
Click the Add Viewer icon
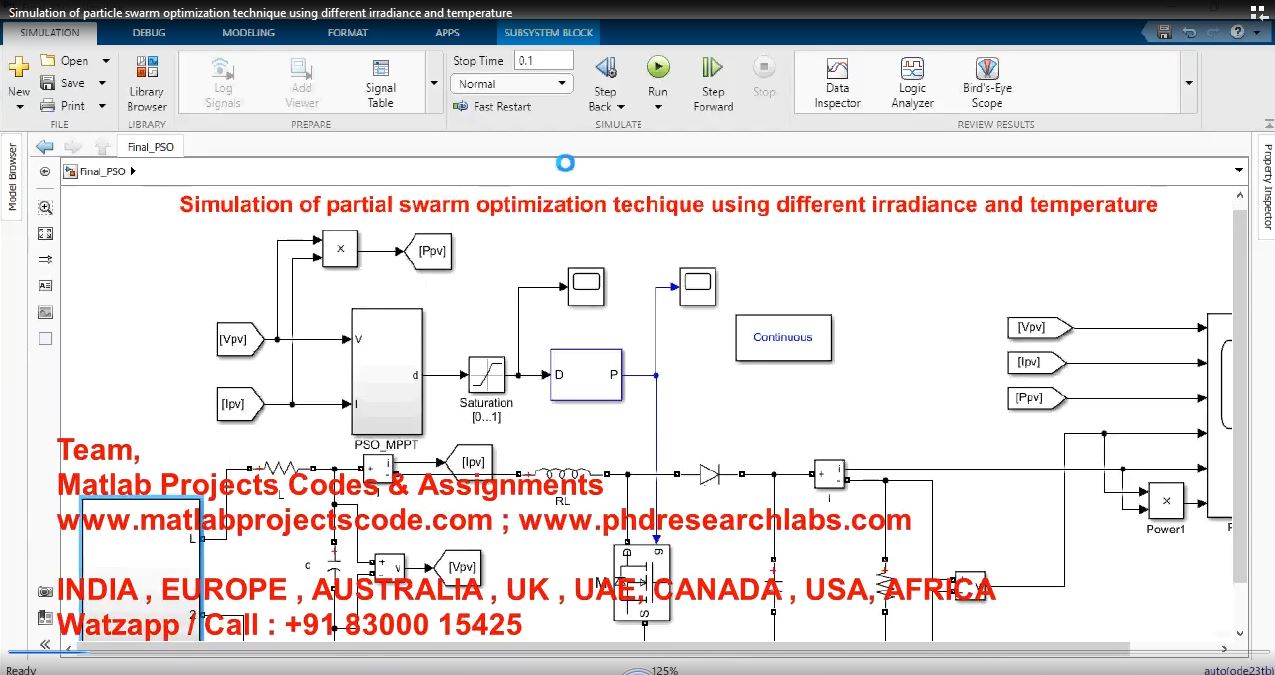(301, 68)
